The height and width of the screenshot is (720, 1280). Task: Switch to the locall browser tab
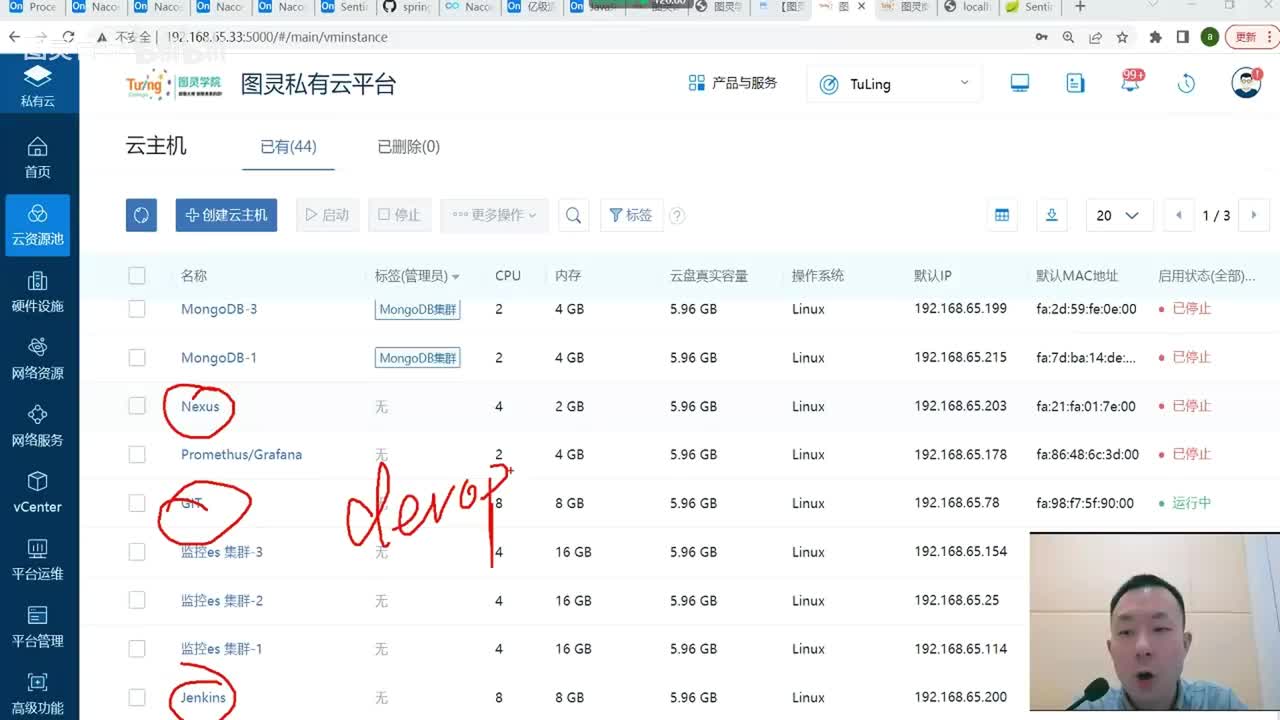tap(966, 7)
